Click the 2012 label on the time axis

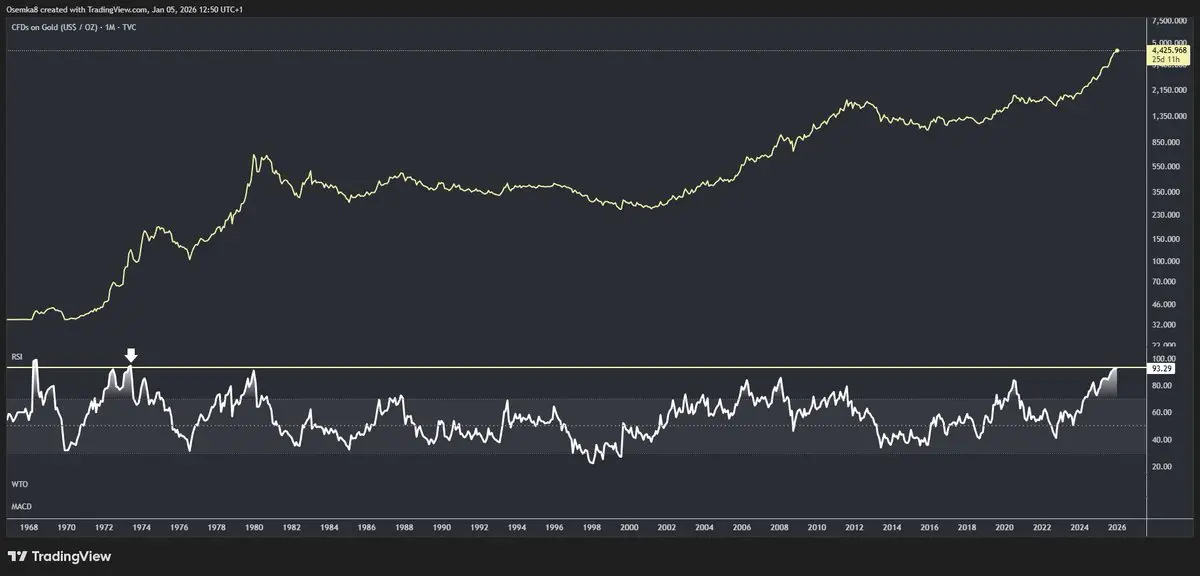point(854,526)
